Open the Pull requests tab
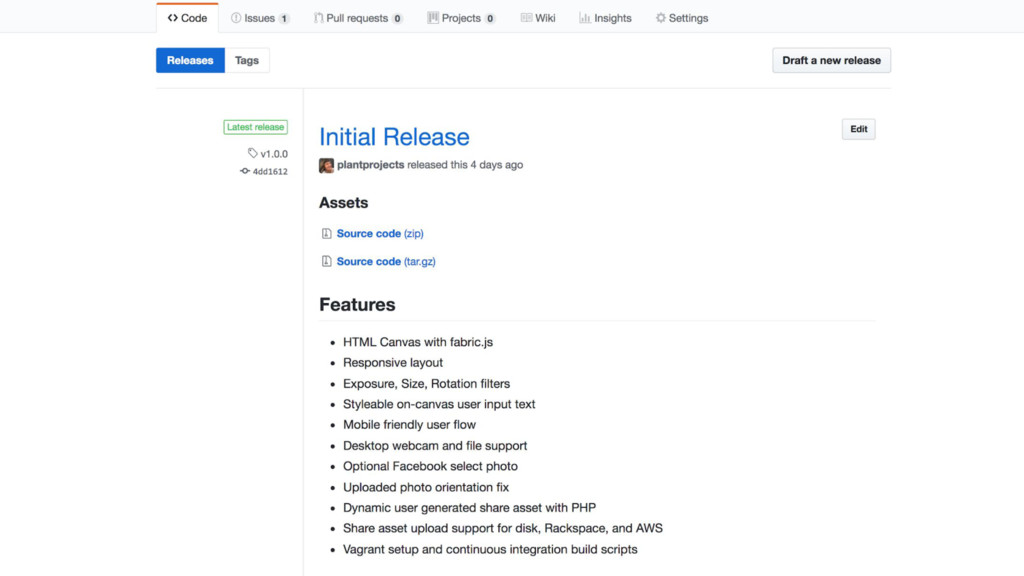The width and height of the screenshot is (1024, 576). pyautogui.click(x=357, y=18)
